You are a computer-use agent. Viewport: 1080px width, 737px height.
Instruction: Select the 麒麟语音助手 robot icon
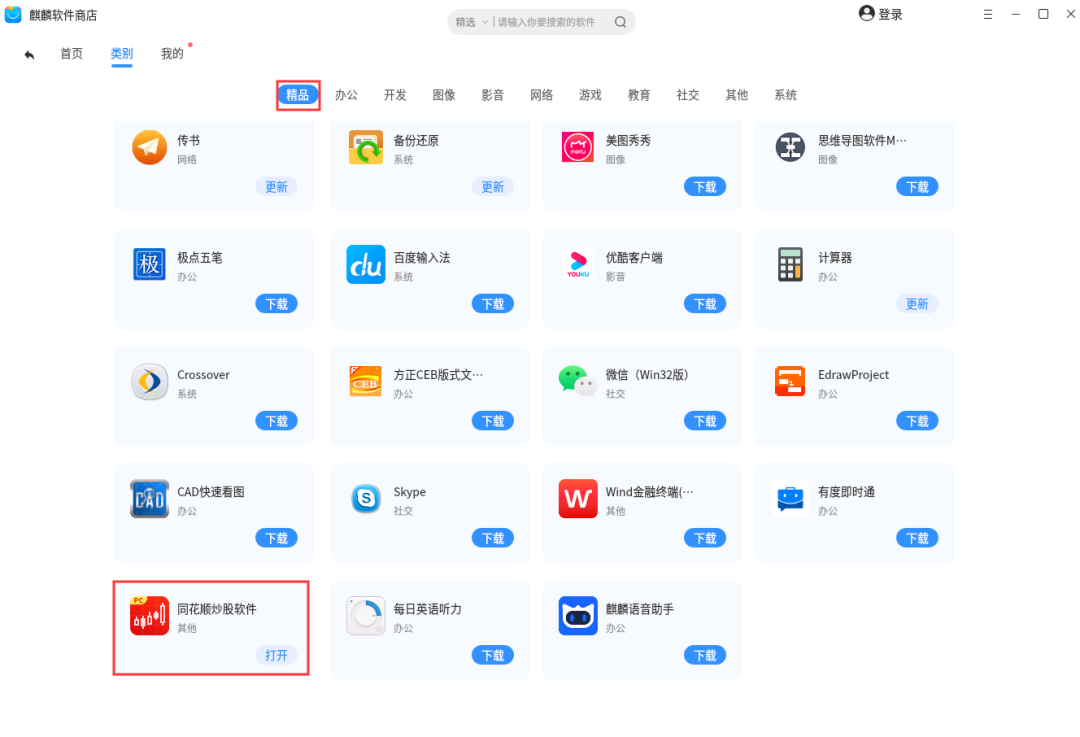pyautogui.click(x=578, y=616)
